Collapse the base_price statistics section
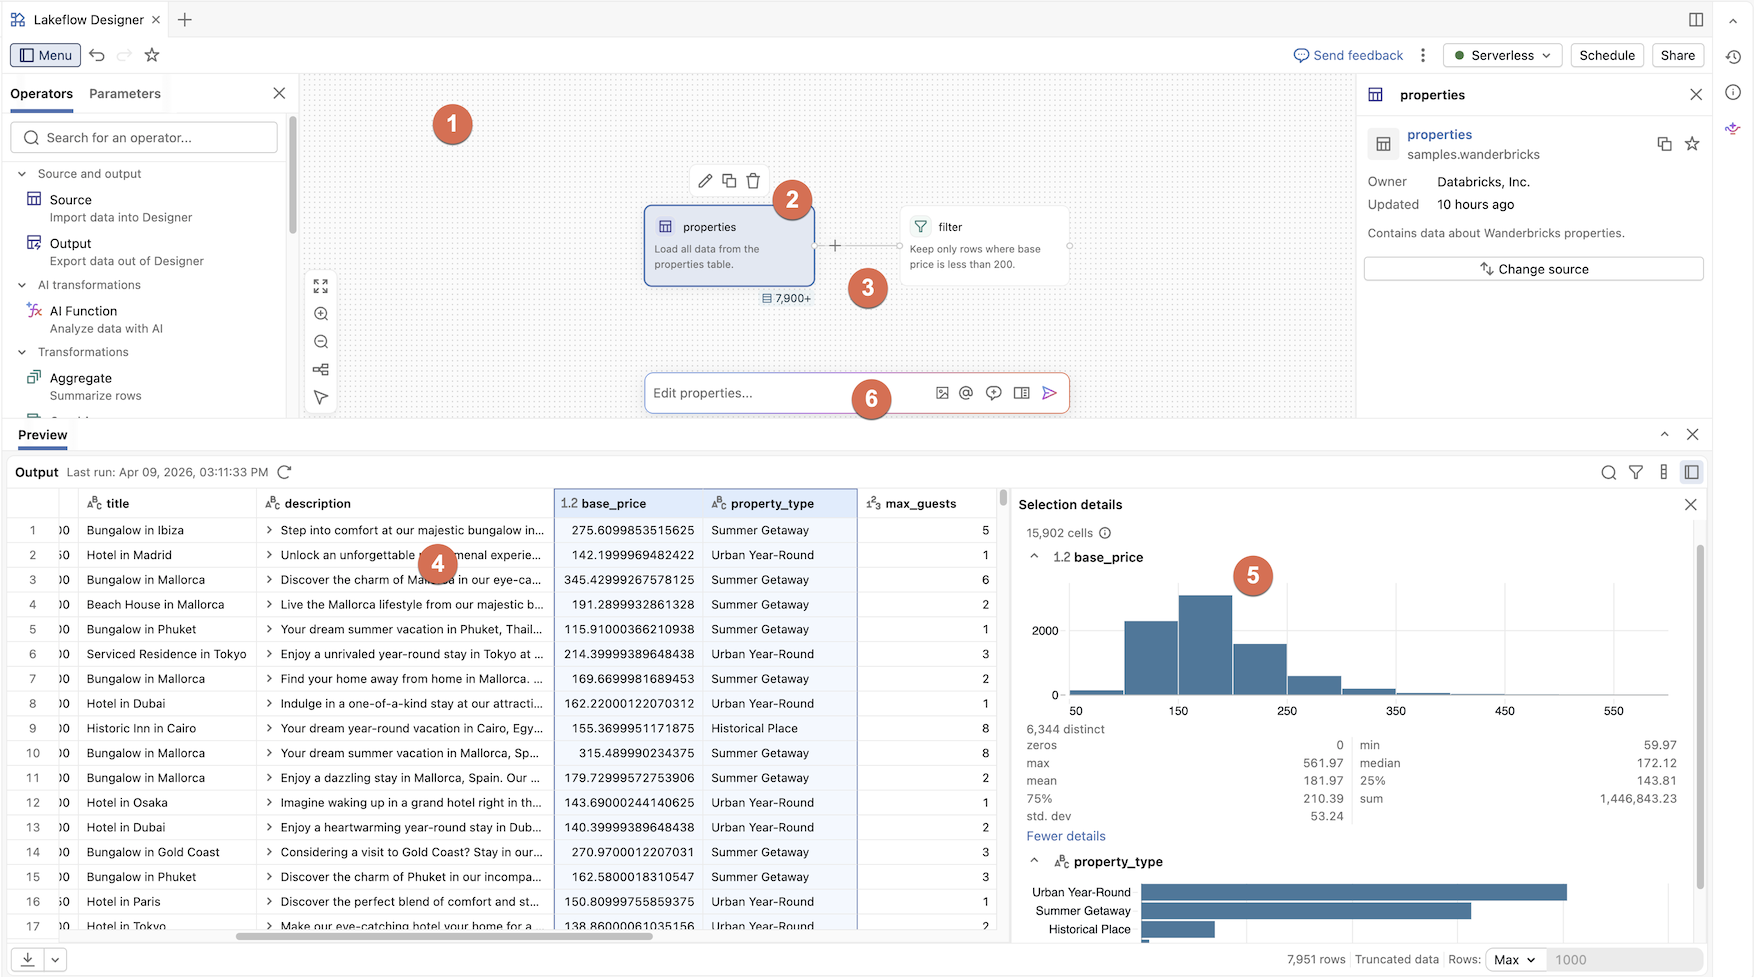This screenshot has height=977, width=1754. (1034, 557)
